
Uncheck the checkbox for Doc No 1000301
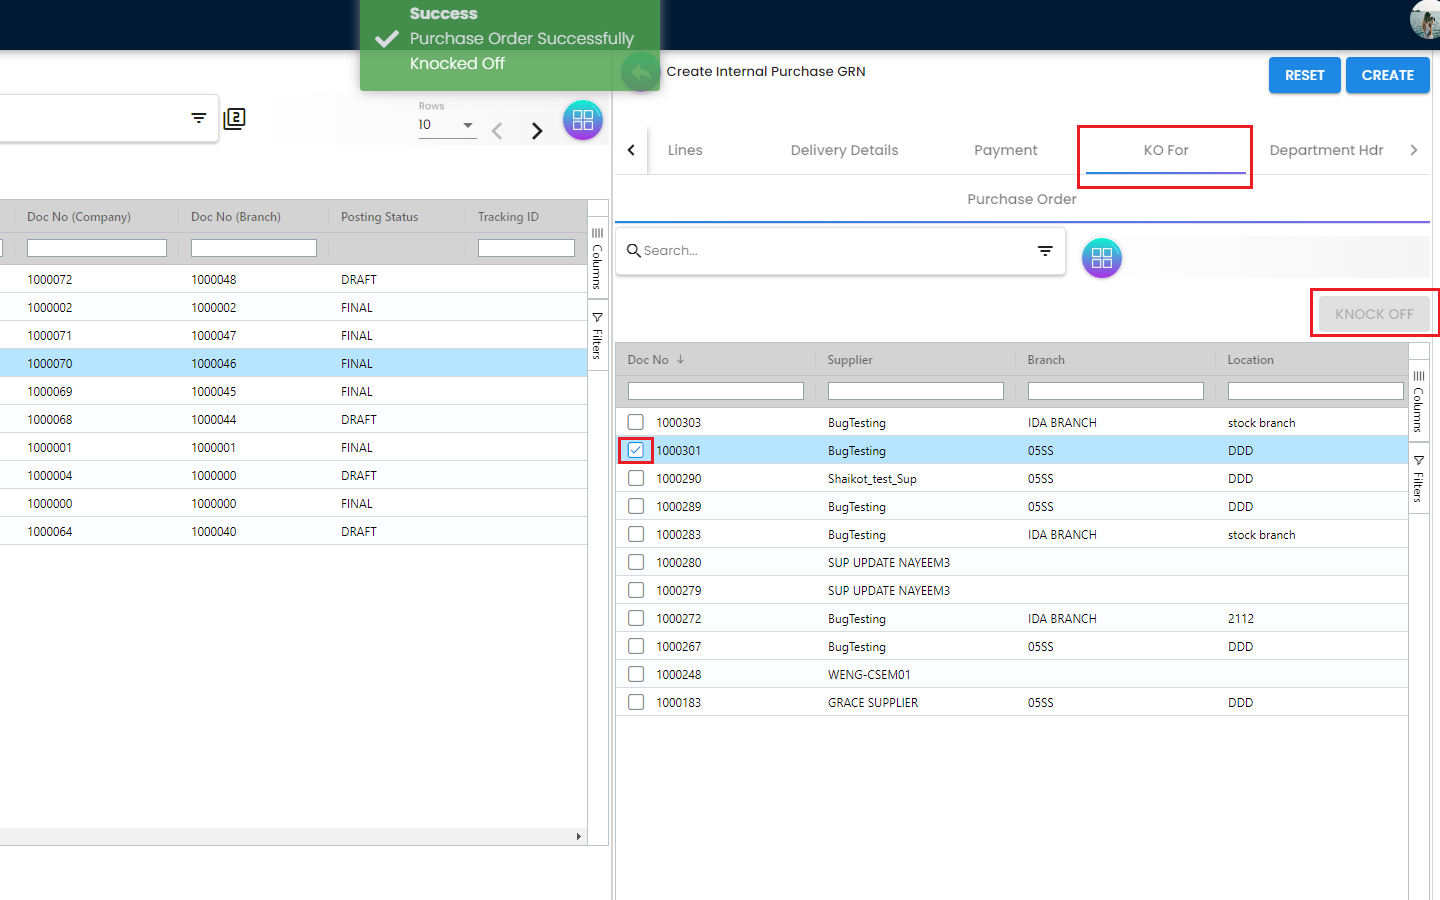(636, 450)
